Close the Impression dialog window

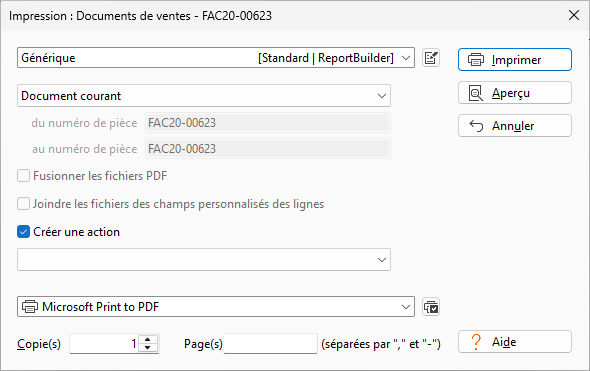click(574, 15)
